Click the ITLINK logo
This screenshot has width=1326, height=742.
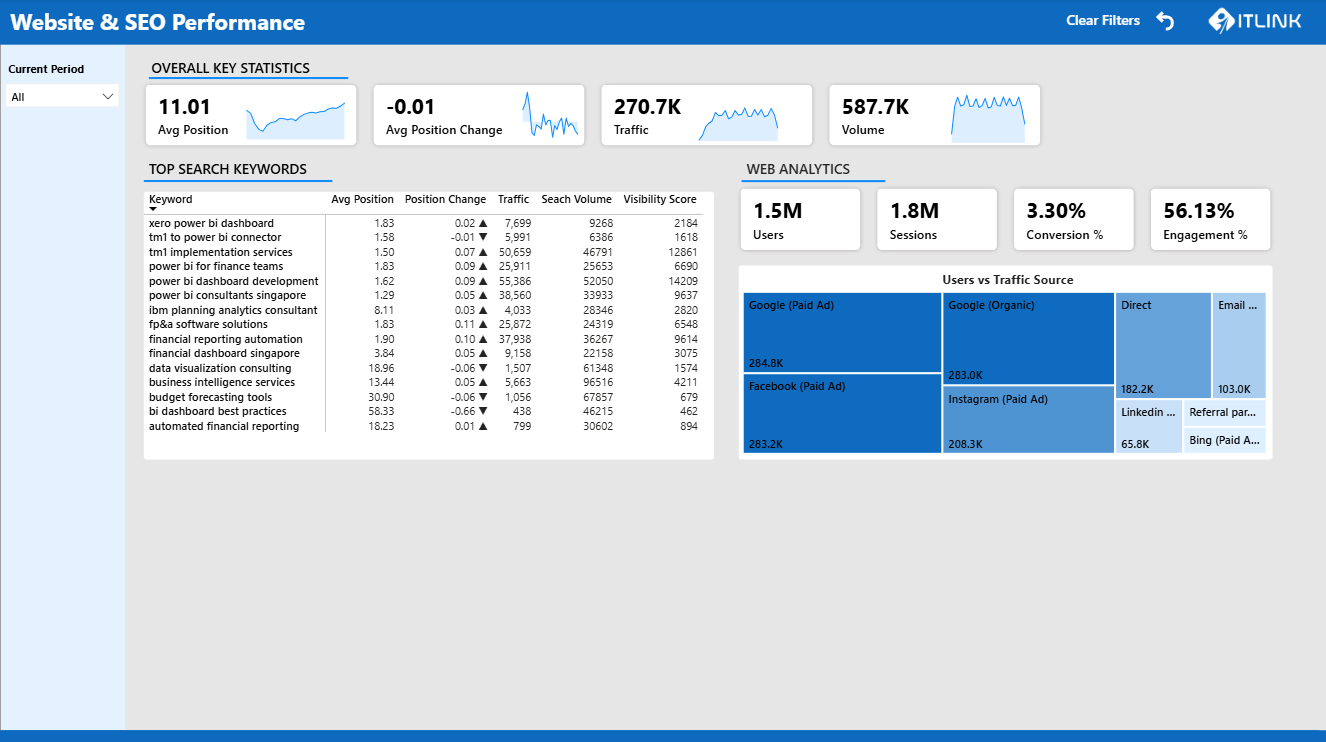(x=1254, y=20)
